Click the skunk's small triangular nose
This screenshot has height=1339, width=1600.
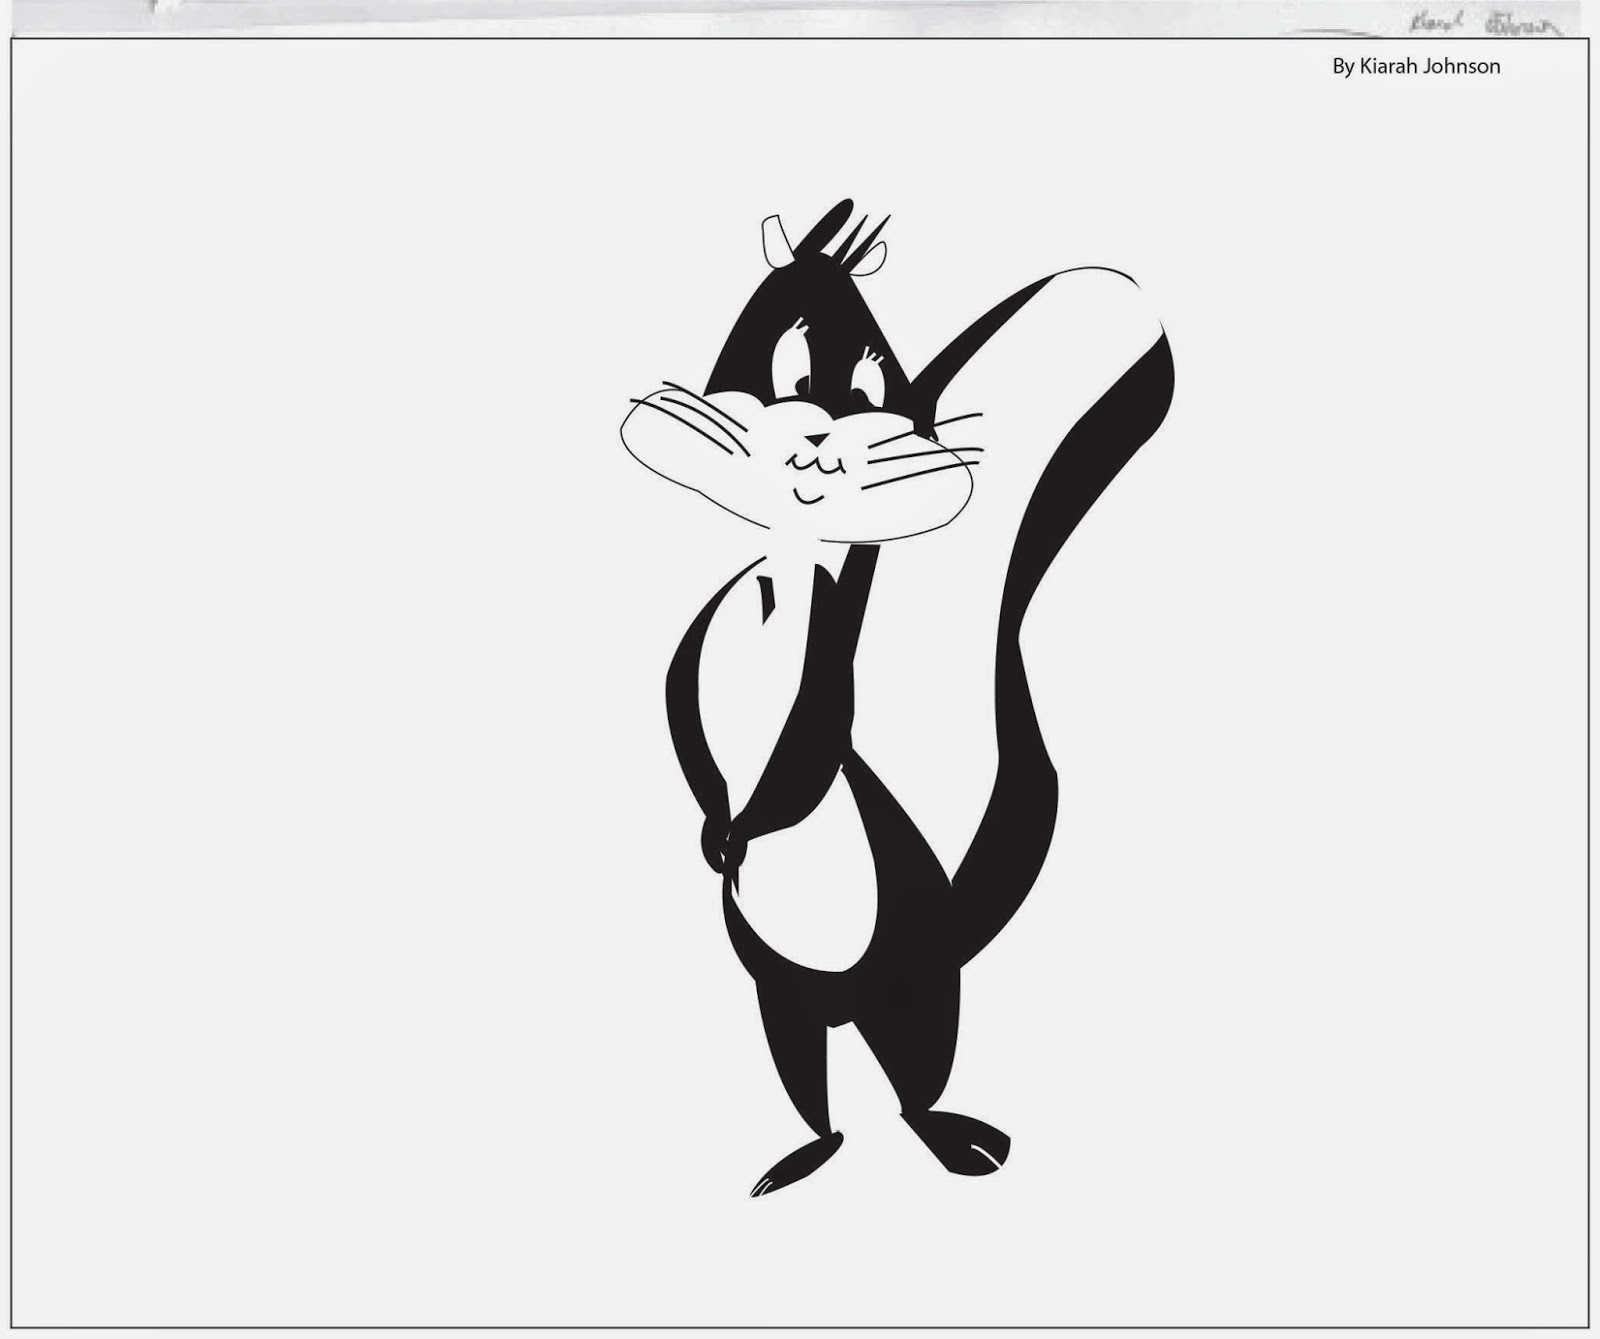pyautogui.click(x=819, y=438)
